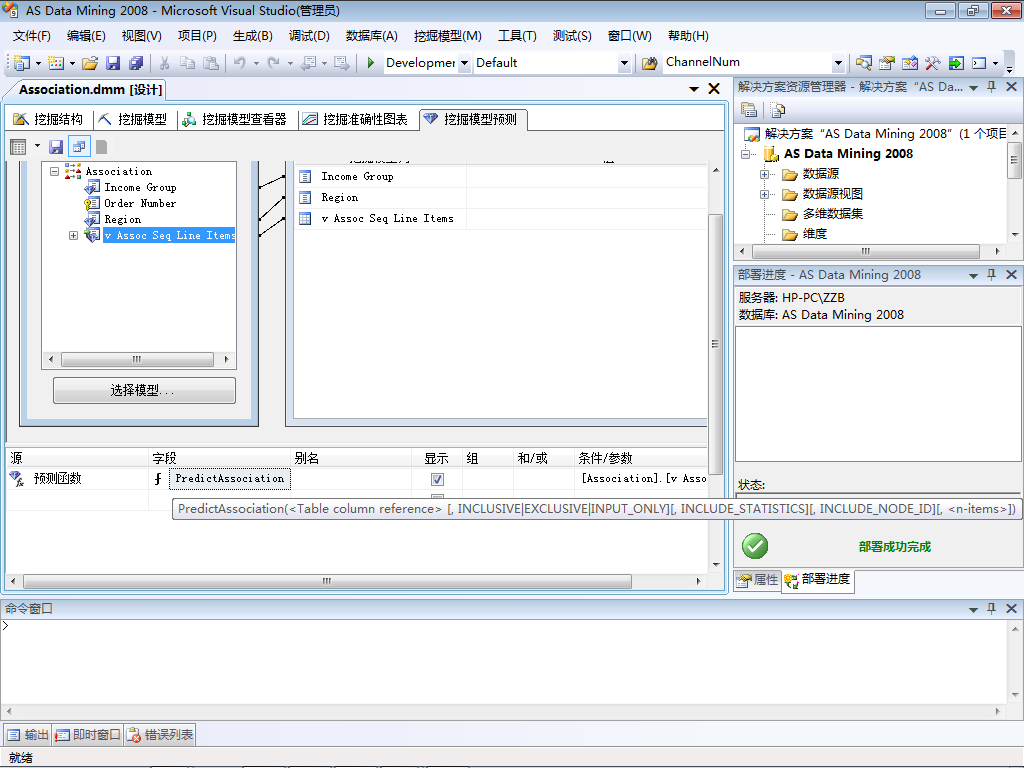Viewport: 1024px width, 768px height.
Task: Click the Add New Item toolbar icon
Action: click(56, 63)
